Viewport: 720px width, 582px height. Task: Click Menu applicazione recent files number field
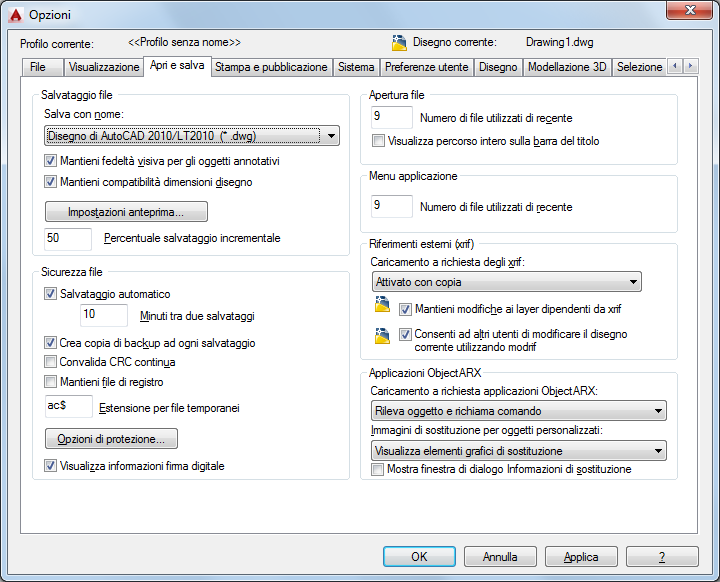(x=392, y=206)
